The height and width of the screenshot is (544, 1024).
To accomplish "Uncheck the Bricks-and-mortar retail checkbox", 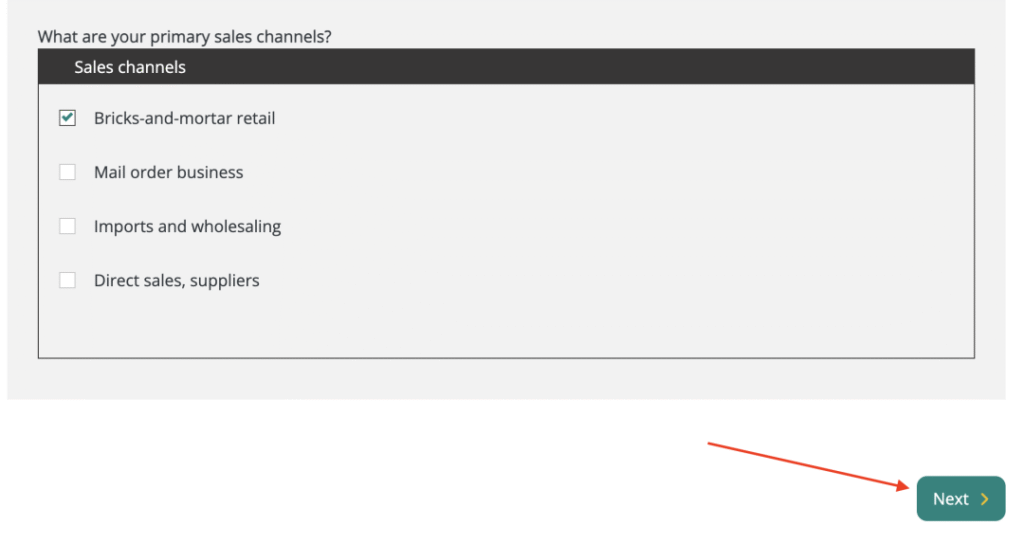I will pyautogui.click(x=67, y=118).
